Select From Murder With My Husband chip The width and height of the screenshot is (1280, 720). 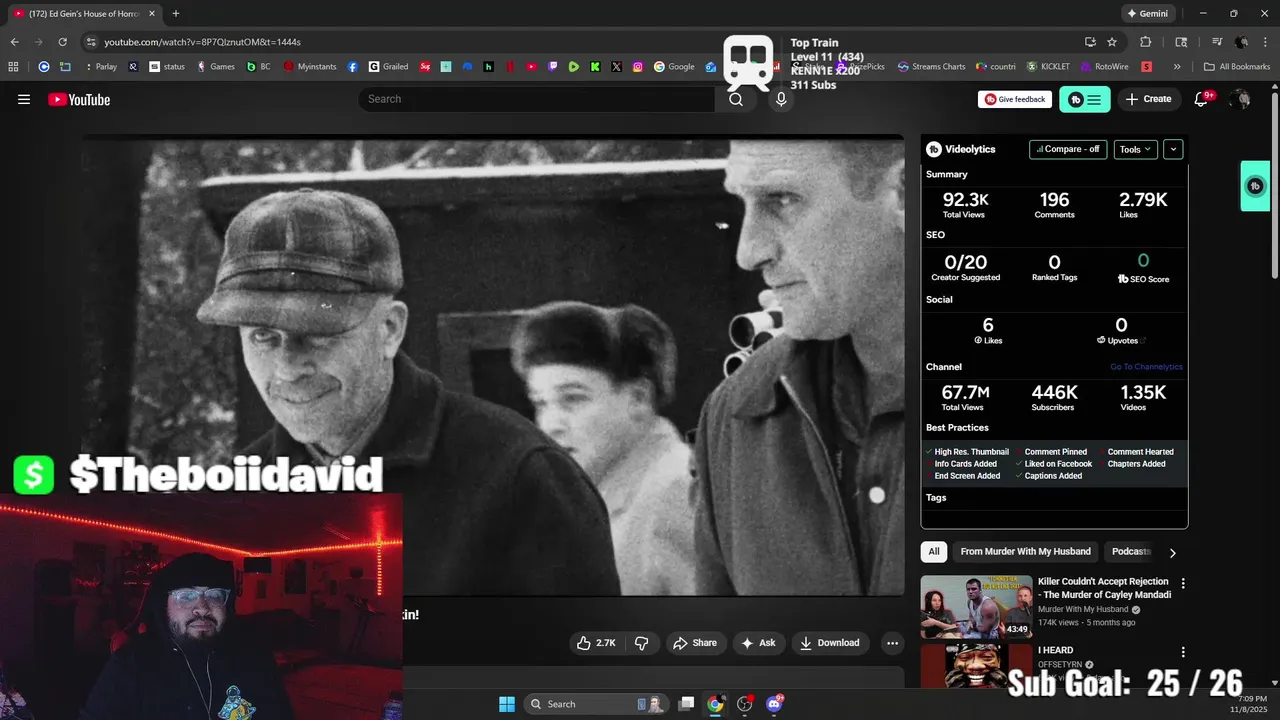click(1025, 551)
